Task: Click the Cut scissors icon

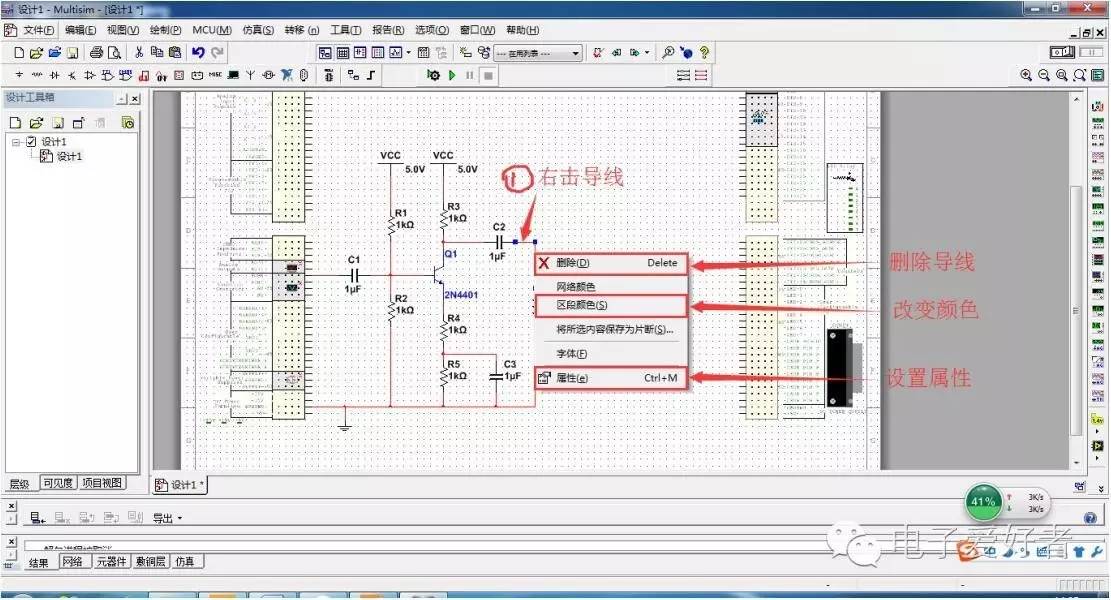Action: 139,52
